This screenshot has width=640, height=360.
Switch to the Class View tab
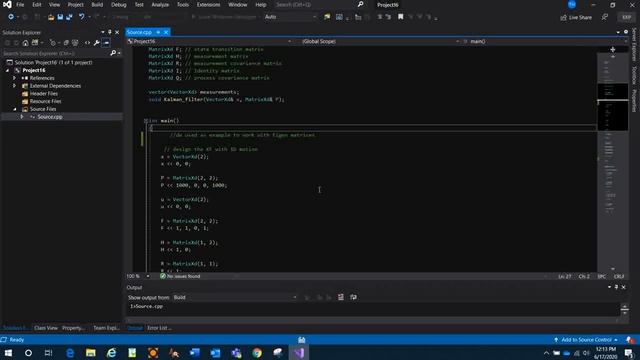(46, 328)
